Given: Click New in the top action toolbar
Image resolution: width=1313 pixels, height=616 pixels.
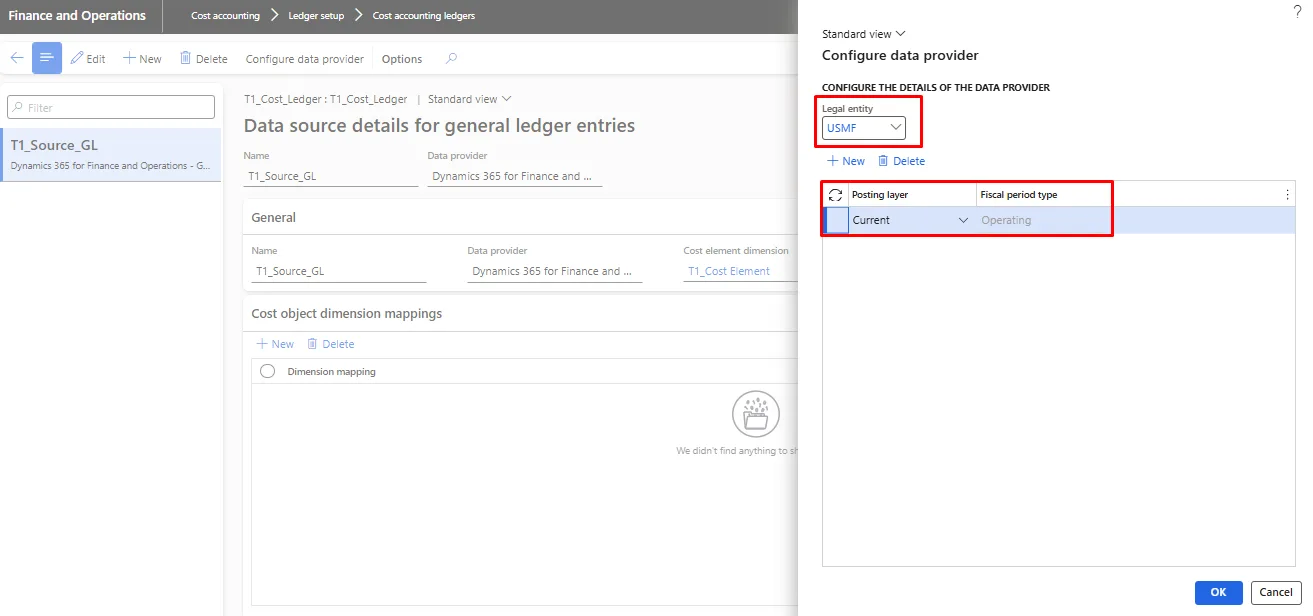Looking at the screenshot, I should pyautogui.click(x=142, y=59).
